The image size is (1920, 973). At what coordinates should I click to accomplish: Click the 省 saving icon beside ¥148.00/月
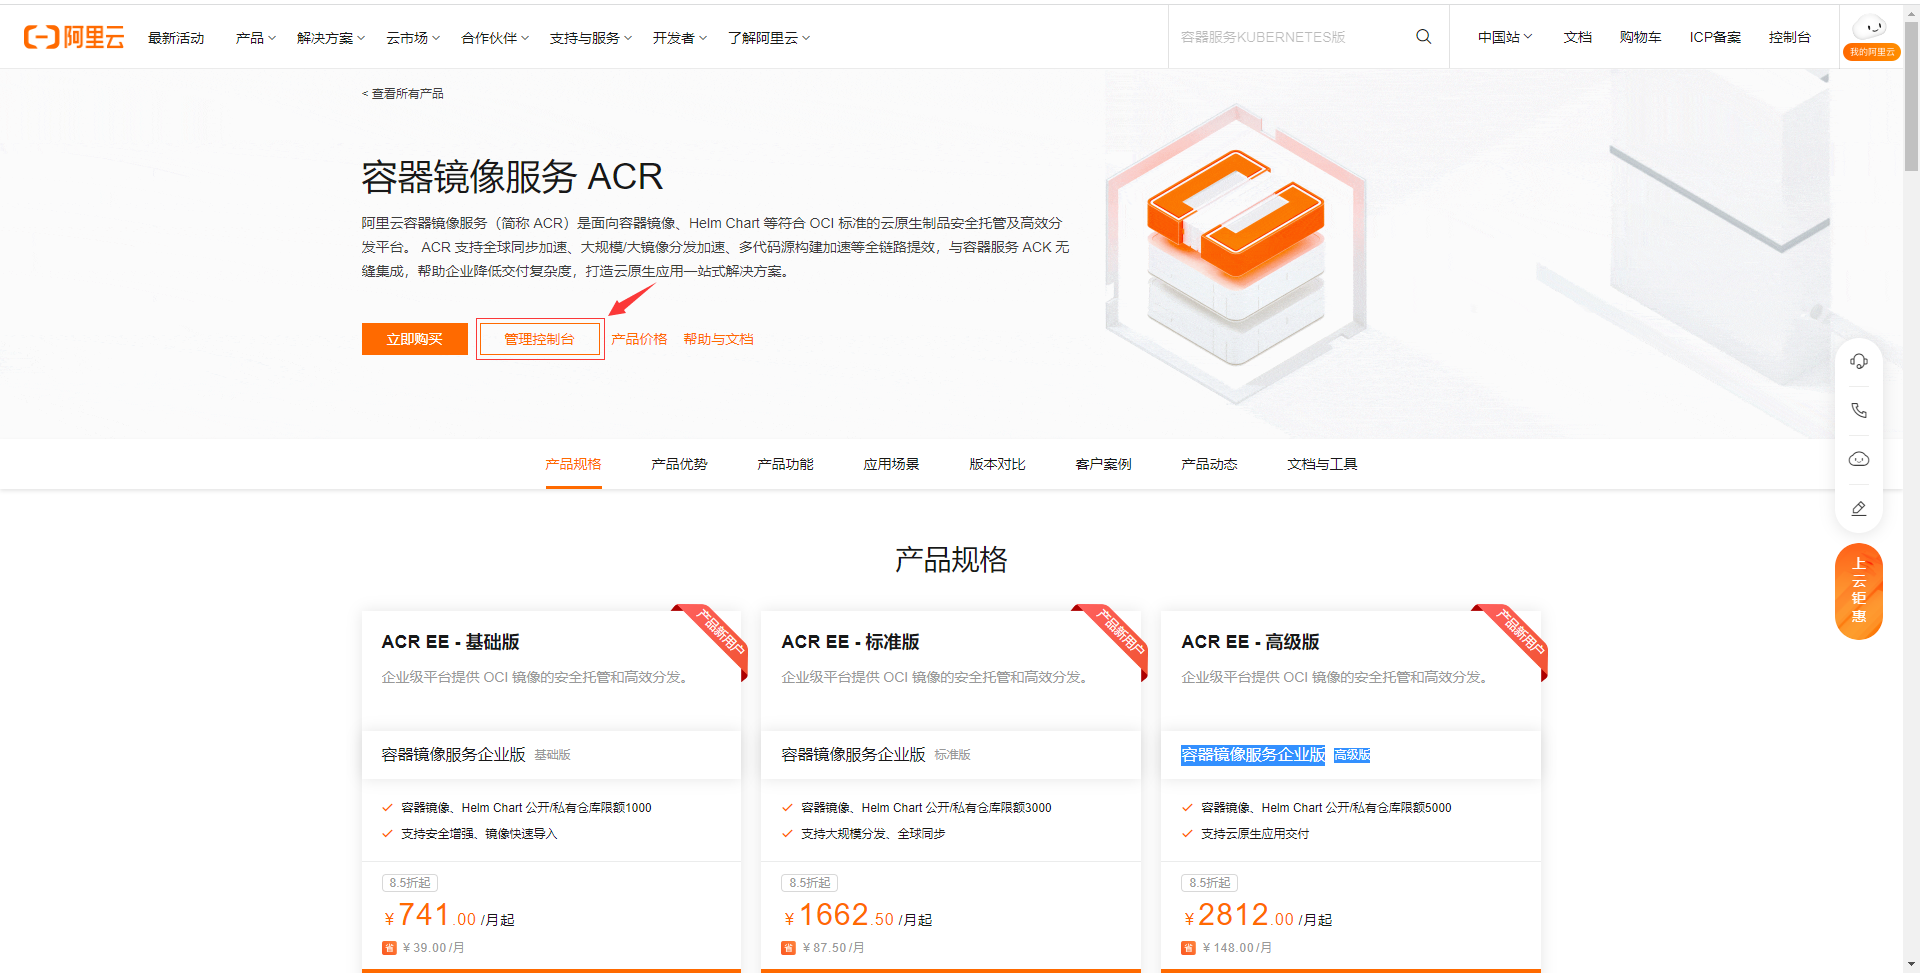click(1188, 948)
